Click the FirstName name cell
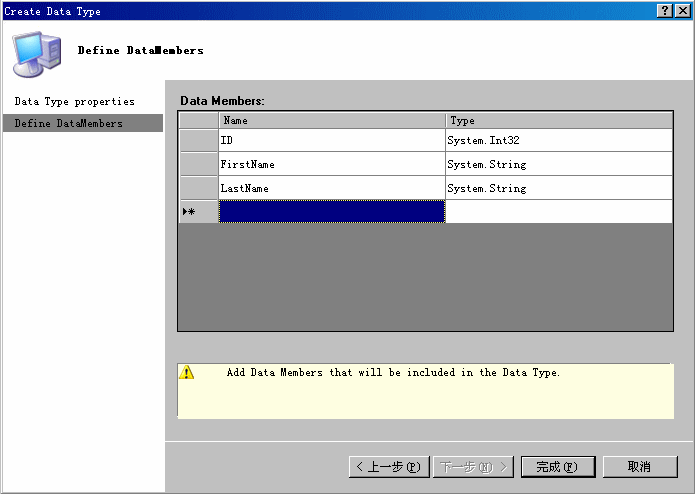This screenshot has height=494, width=695. click(x=331, y=164)
